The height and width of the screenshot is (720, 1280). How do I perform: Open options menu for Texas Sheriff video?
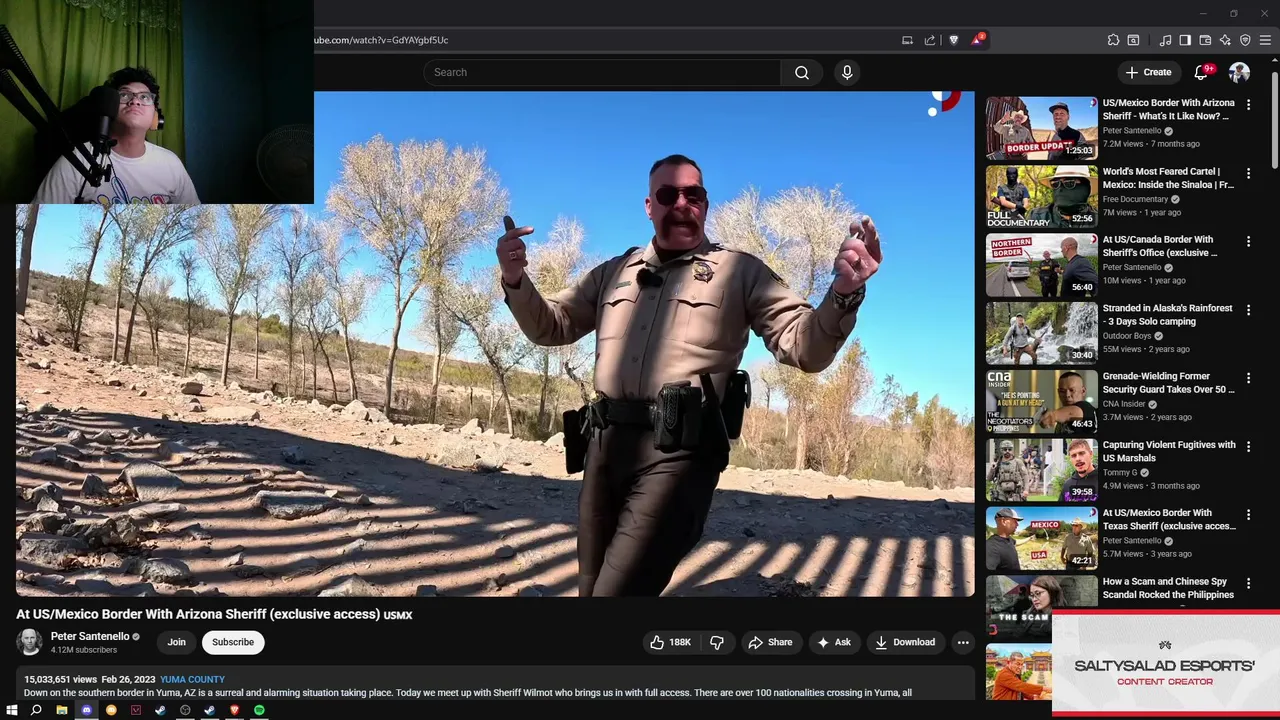click(x=1248, y=515)
